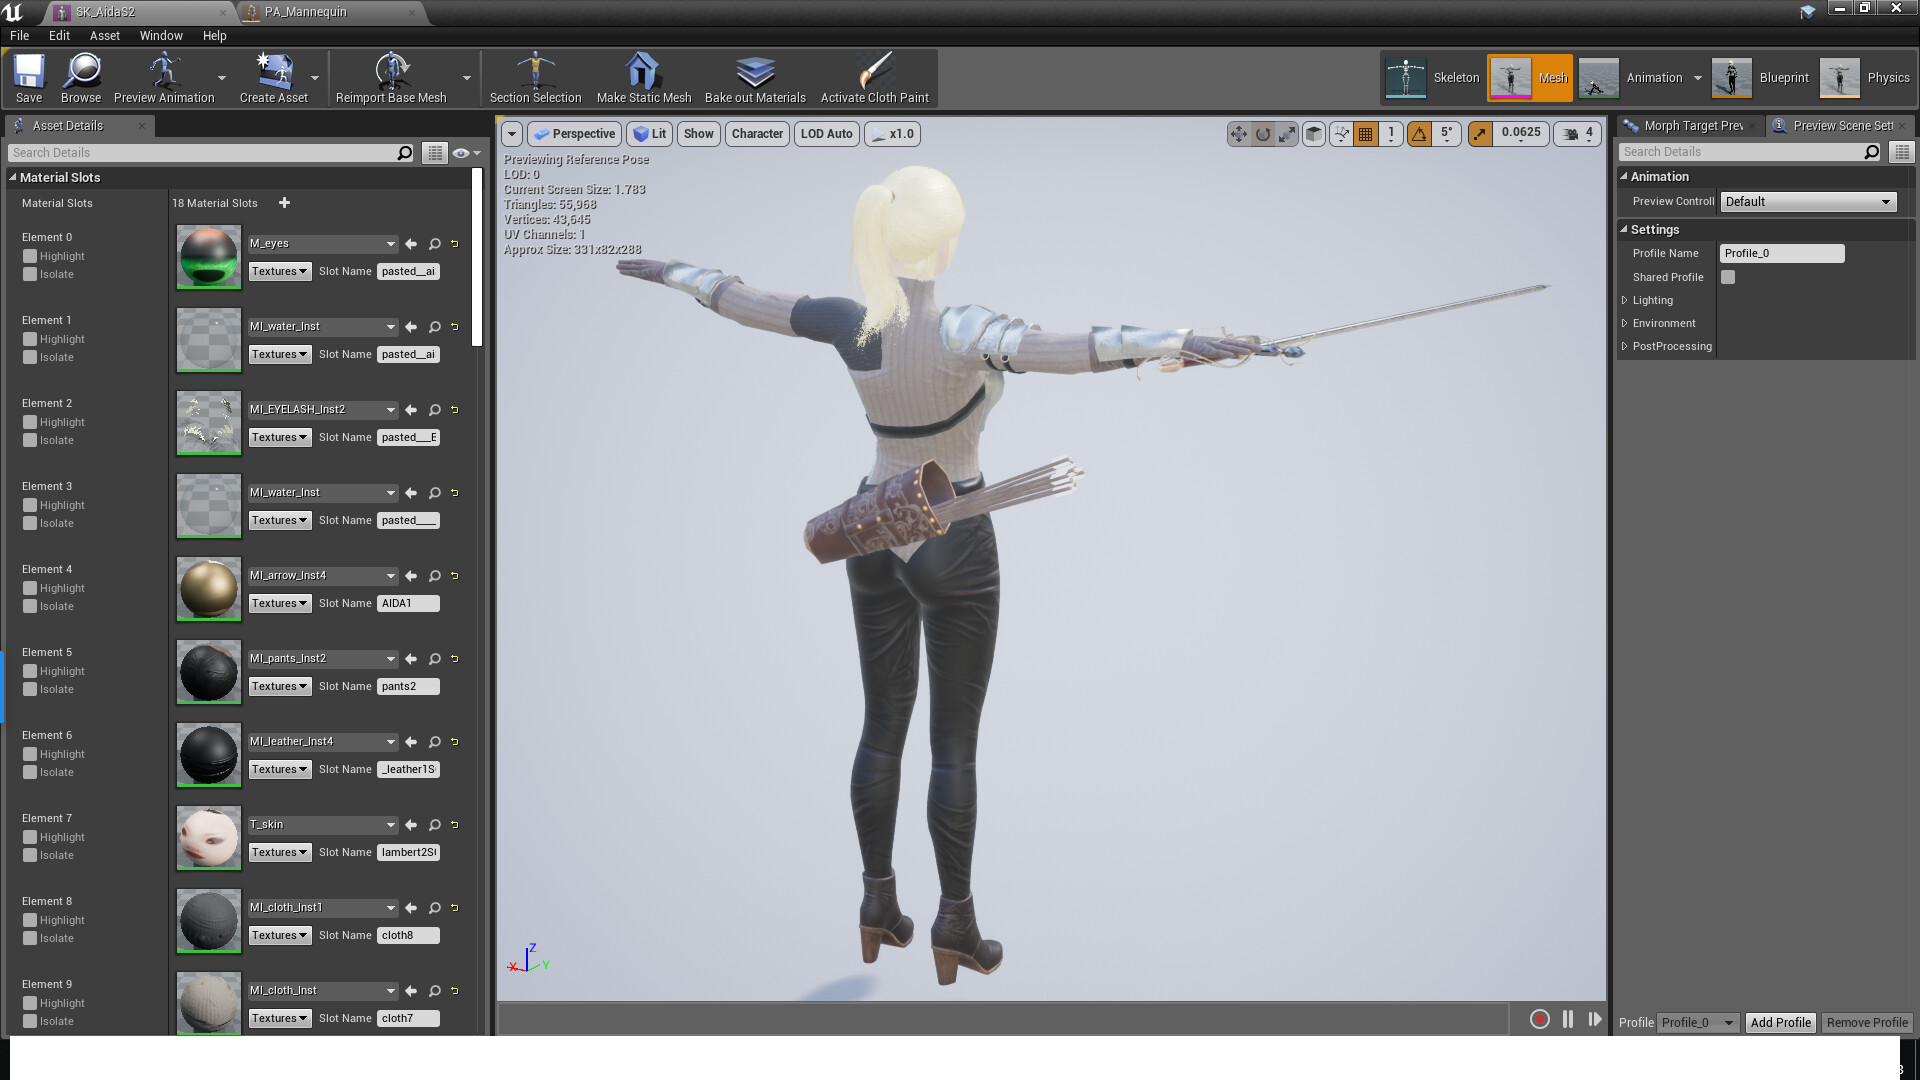Viewport: 1920px width, 1080px height.
Task: Toggle the Shared Profile checkbox
Action: [x=1728, y=277]
